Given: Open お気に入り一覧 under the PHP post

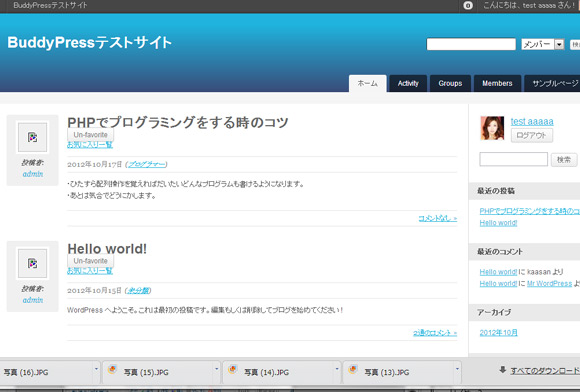Looking at the screenshot, I should (90, 145).
